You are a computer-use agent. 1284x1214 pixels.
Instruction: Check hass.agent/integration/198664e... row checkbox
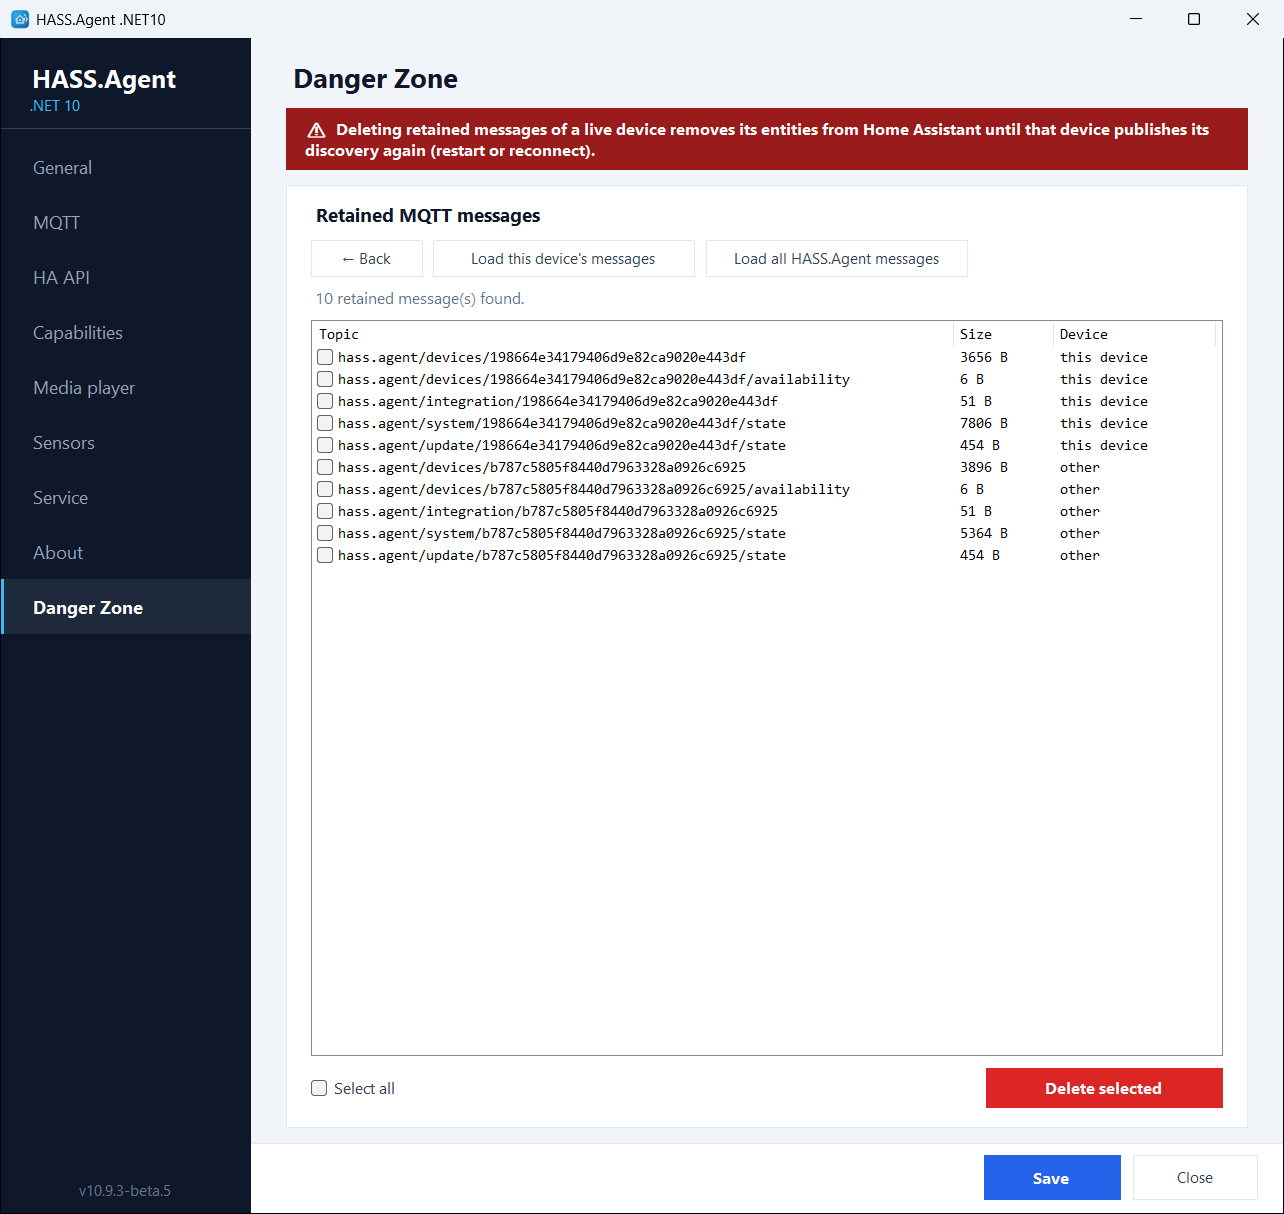coord(325,401)
